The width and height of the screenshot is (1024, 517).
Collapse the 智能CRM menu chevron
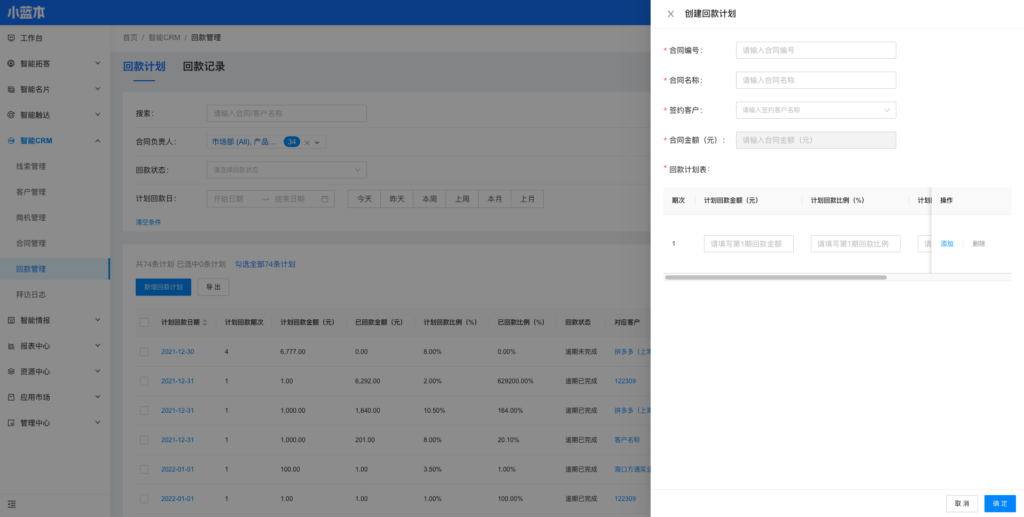coord(97,141)
